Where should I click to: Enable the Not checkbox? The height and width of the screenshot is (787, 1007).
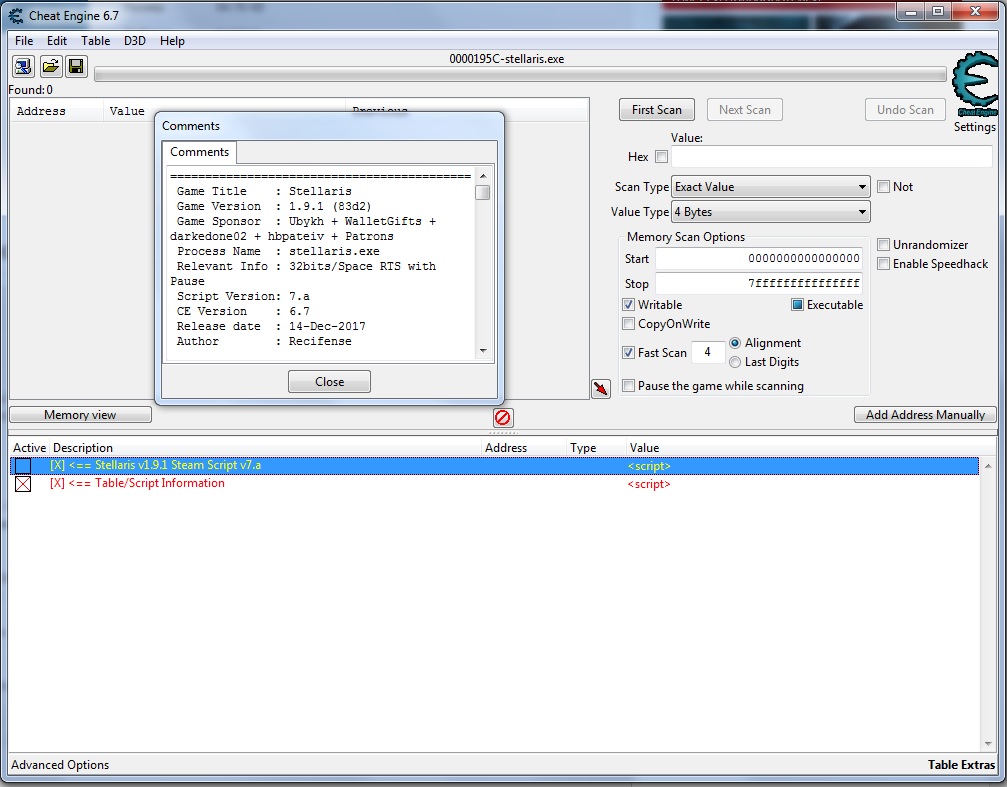[x=884, y=187]
